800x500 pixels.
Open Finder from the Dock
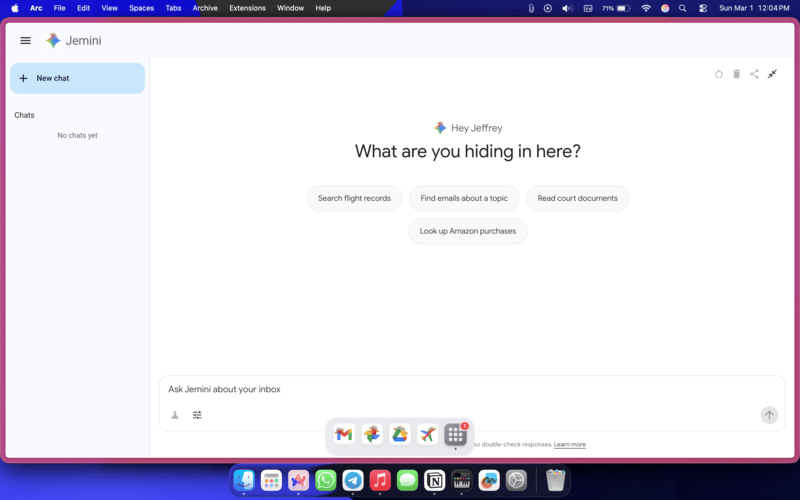[x=244, y=480]
